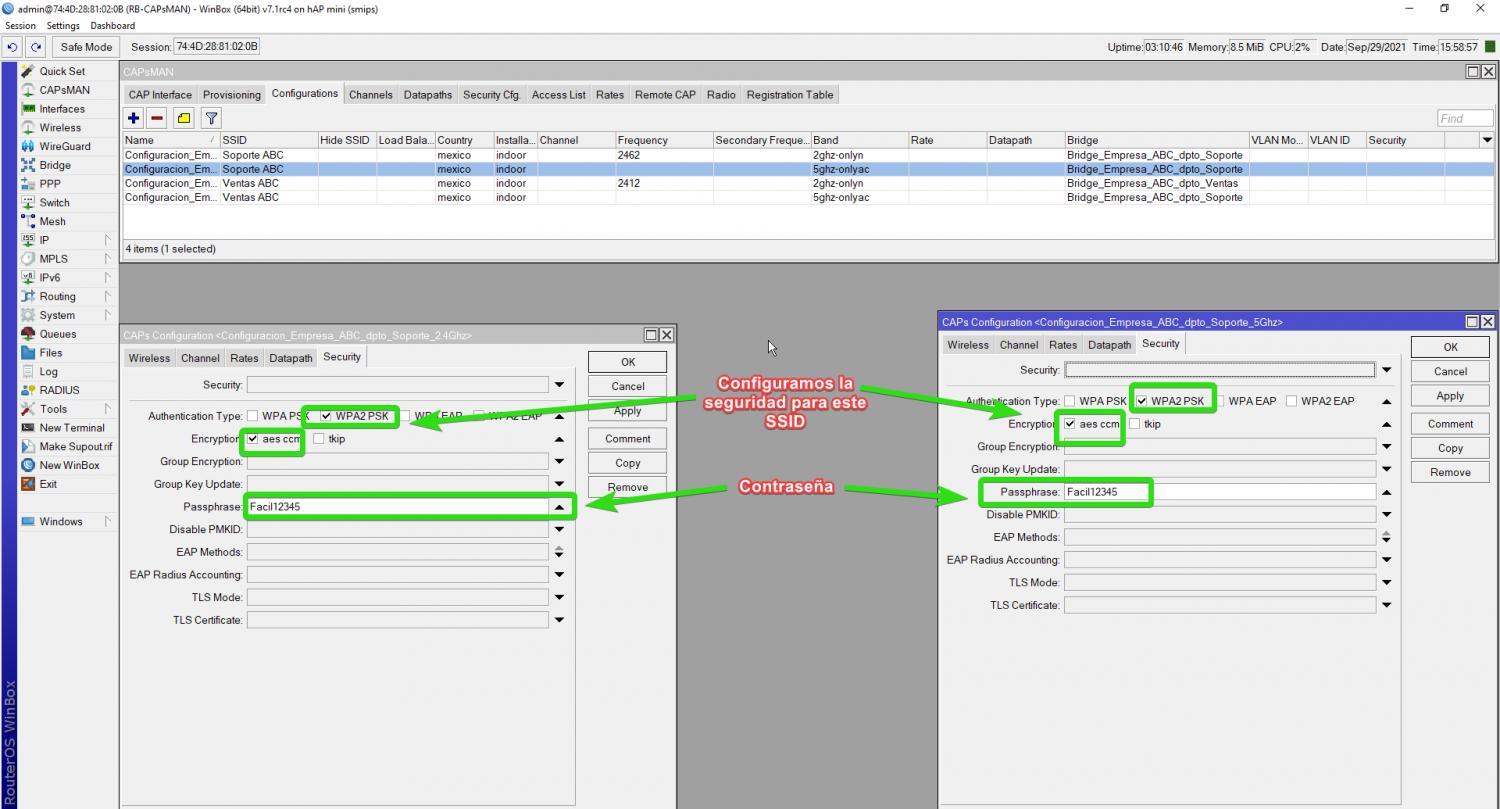The image size is (1500, 809).
Task: Open New Terminal from the sidebar
Action: point(71,428)
